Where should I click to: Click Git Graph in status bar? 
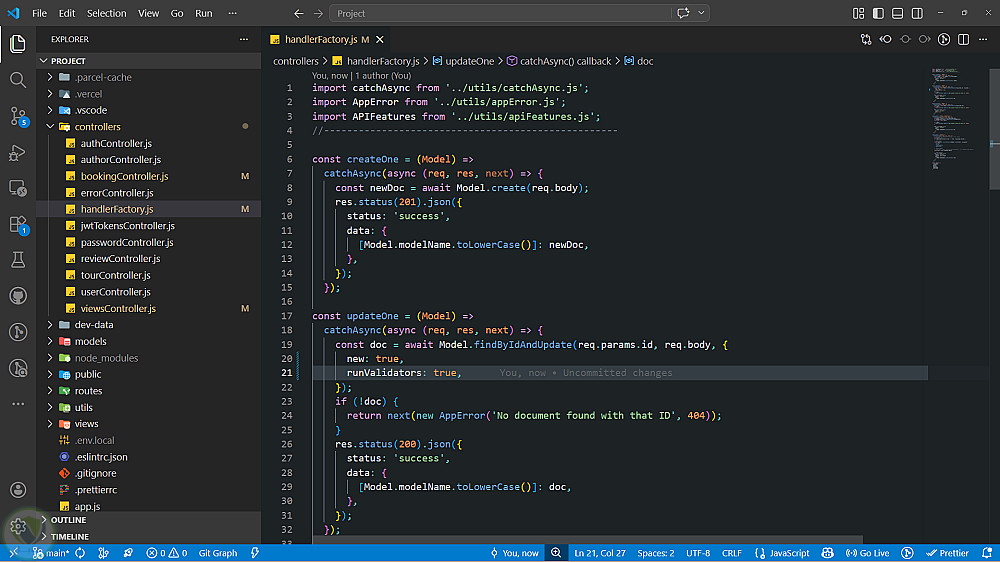(x=218, y=553)
